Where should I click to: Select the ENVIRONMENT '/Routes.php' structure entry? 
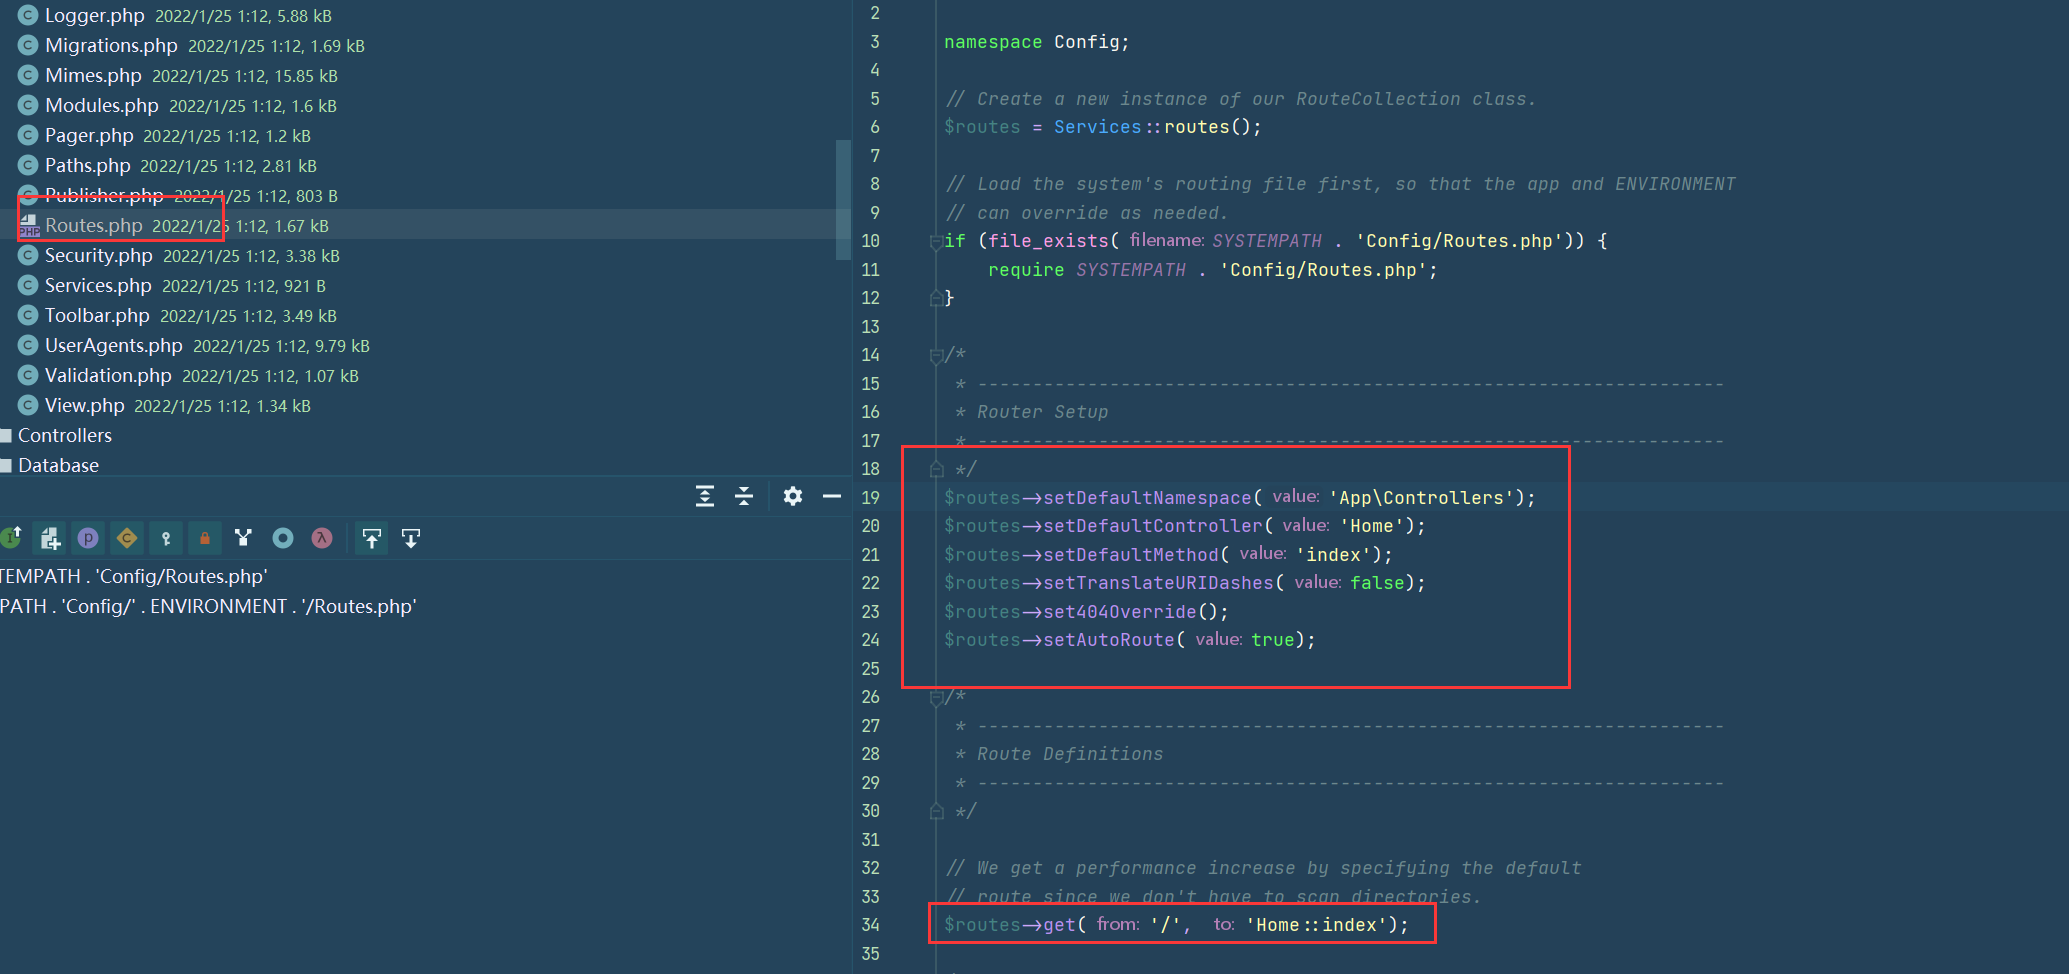pos(208,606)
